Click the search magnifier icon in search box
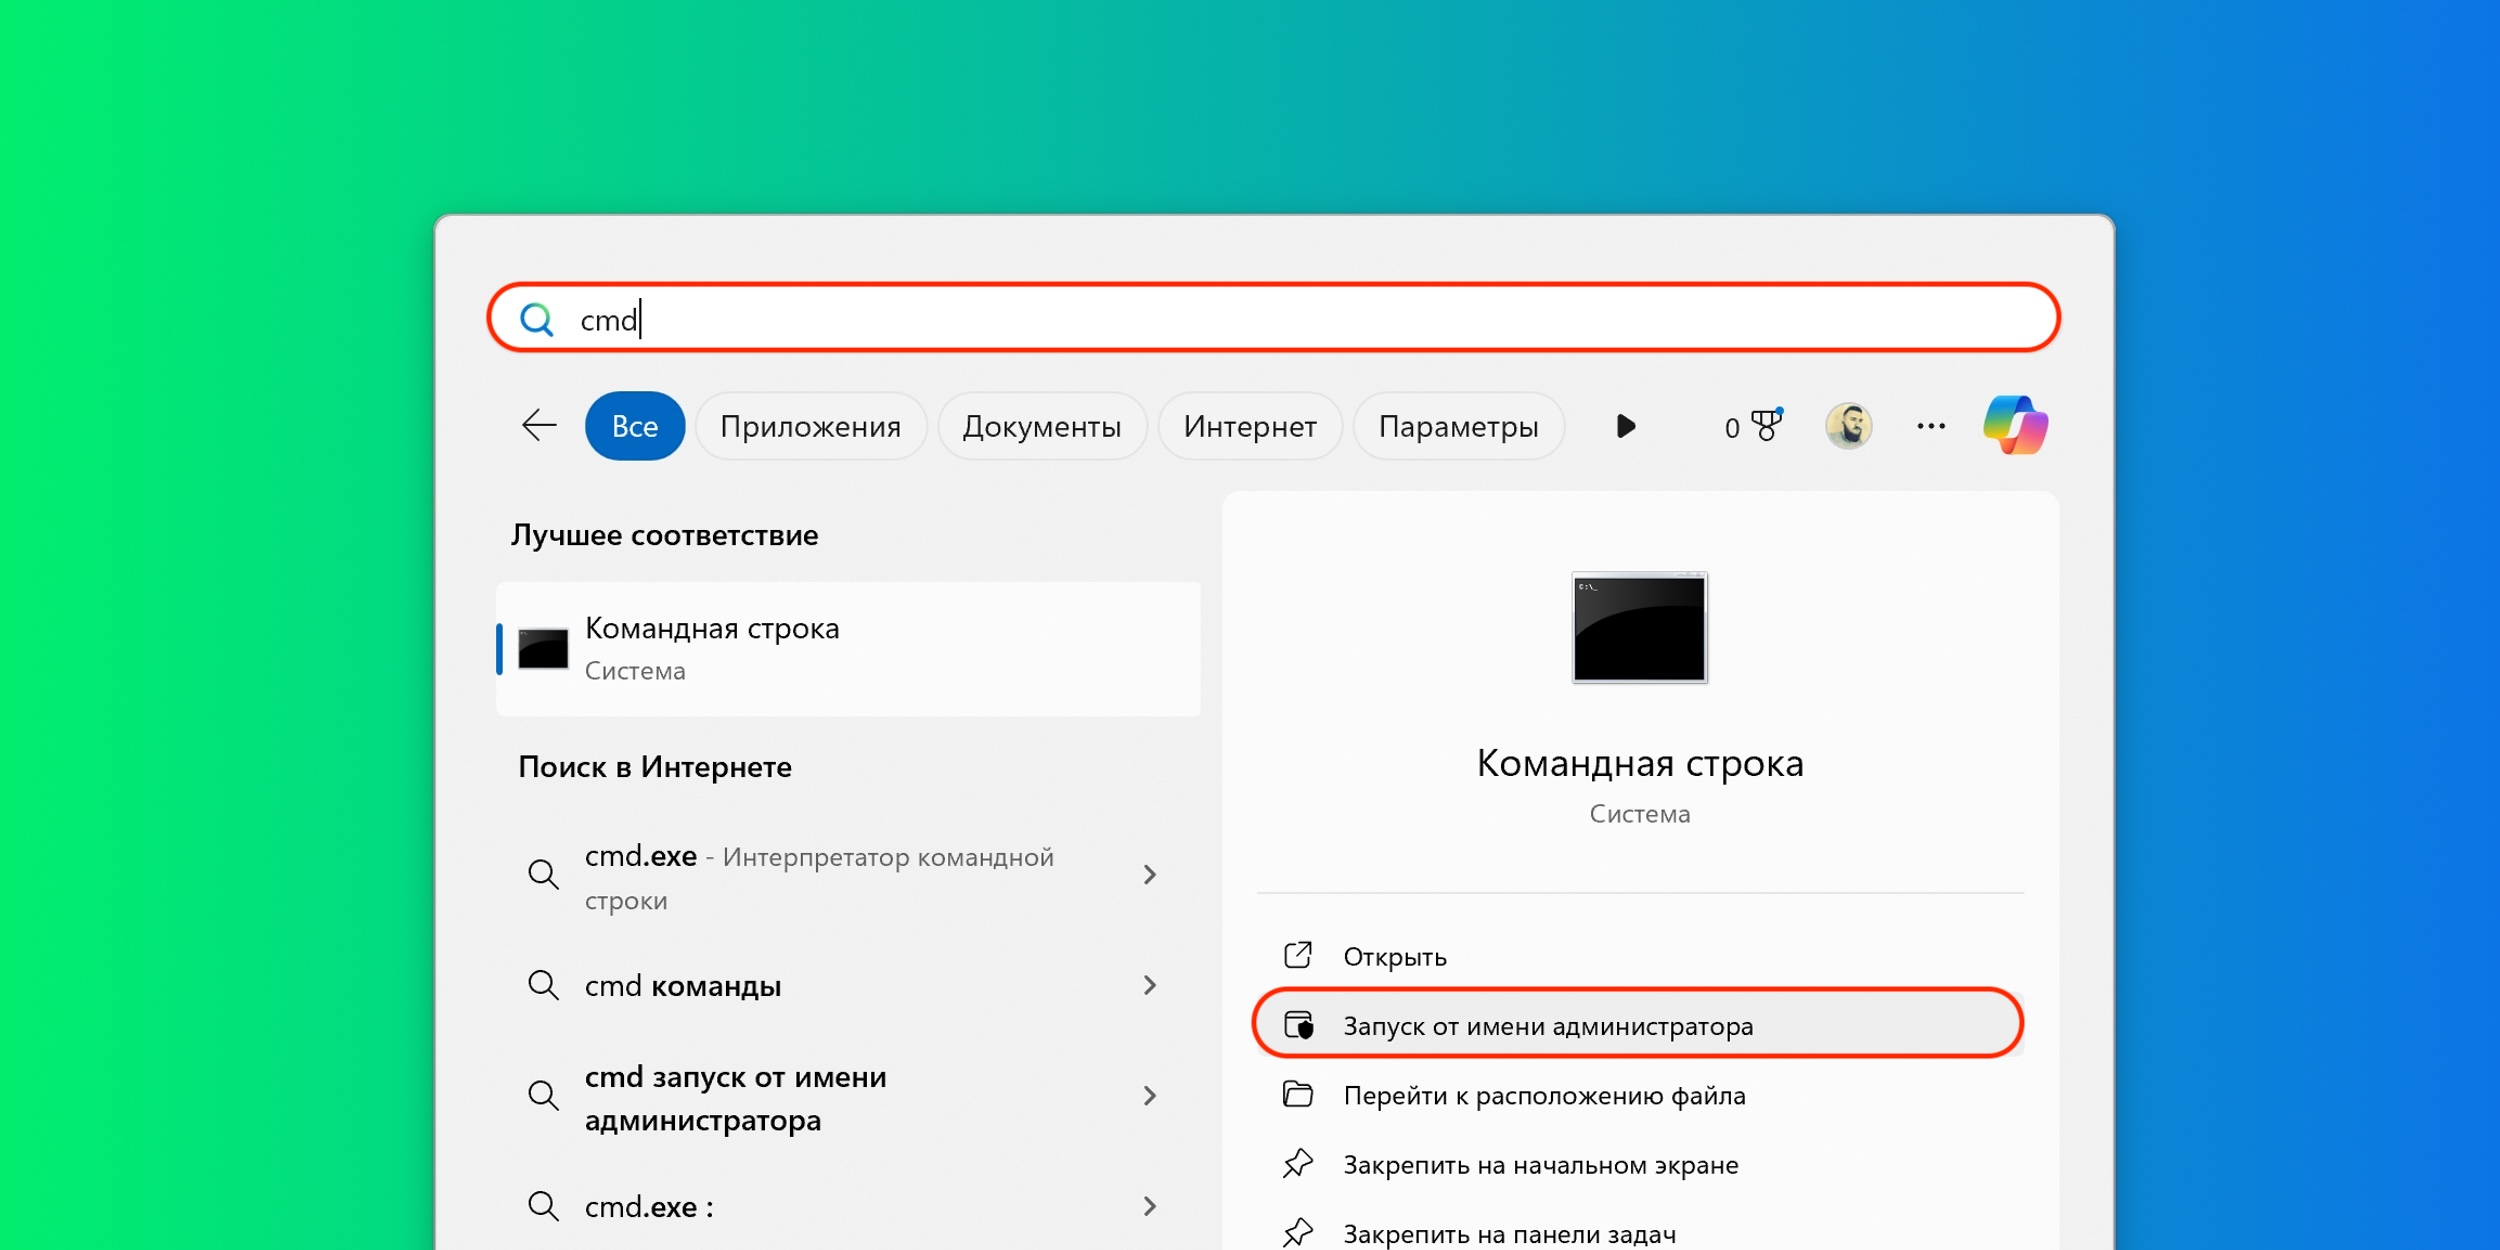The width and height of the screenshot is (2500, 1250). (537, 319)
